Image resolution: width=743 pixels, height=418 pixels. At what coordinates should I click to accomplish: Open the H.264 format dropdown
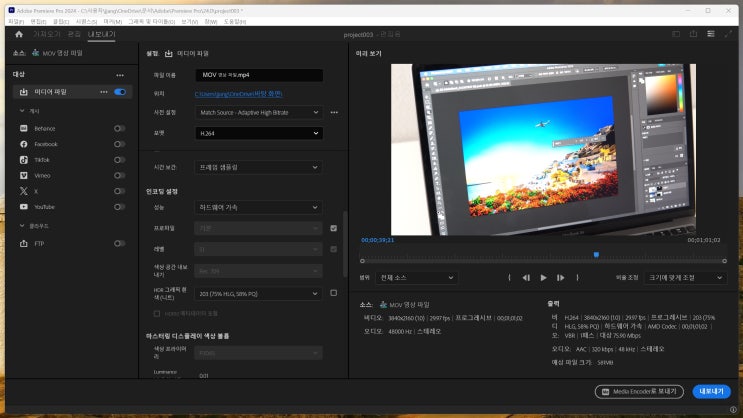259,133
